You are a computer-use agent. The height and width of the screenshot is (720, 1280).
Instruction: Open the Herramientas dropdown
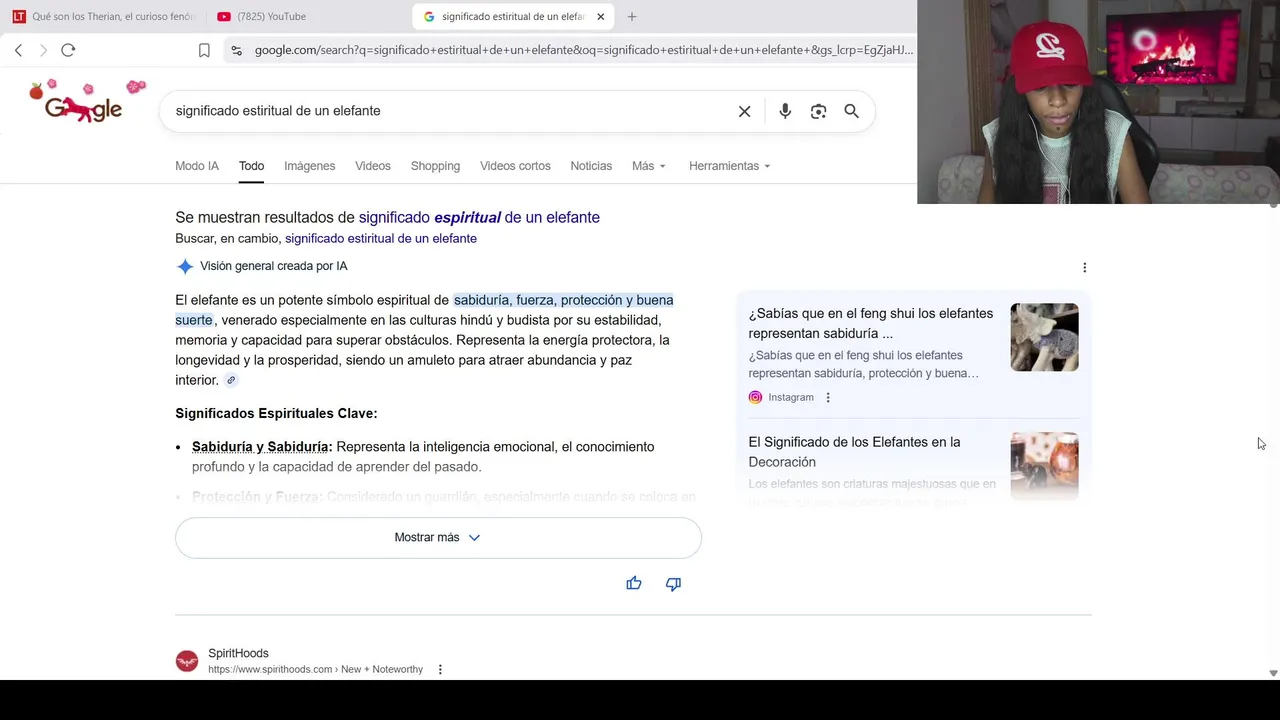(729, 166)
